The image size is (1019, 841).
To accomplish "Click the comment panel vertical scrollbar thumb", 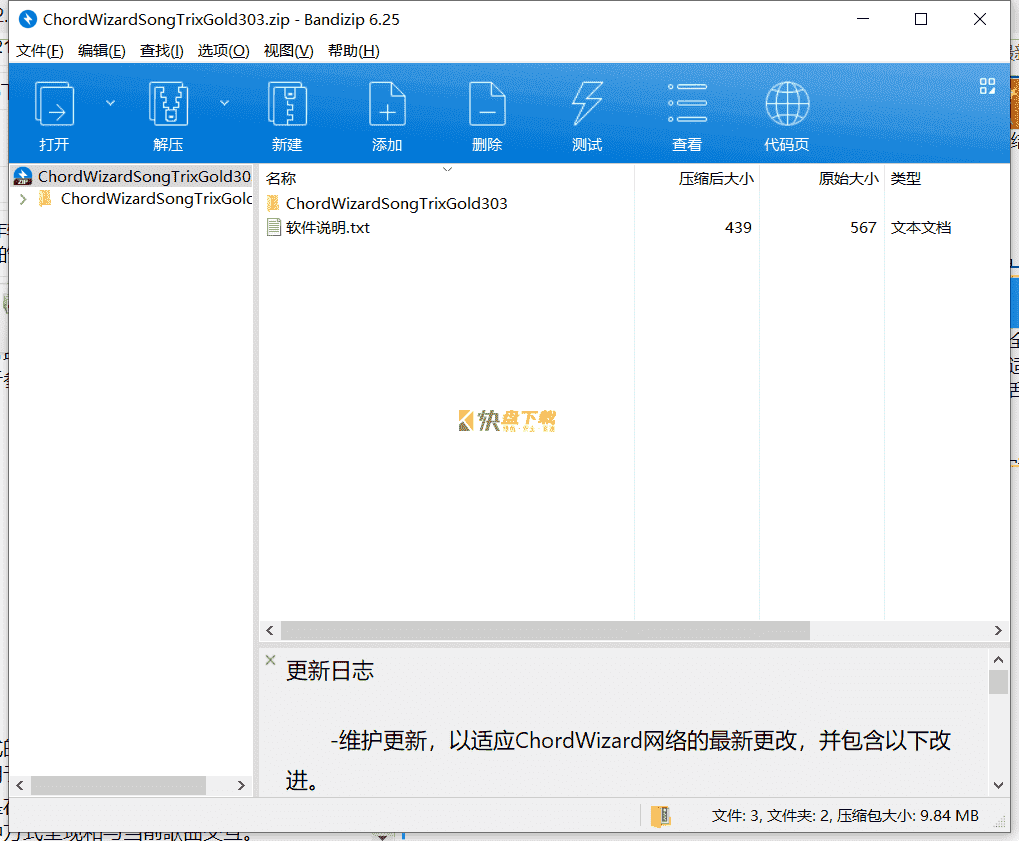I will pos(999,682).
